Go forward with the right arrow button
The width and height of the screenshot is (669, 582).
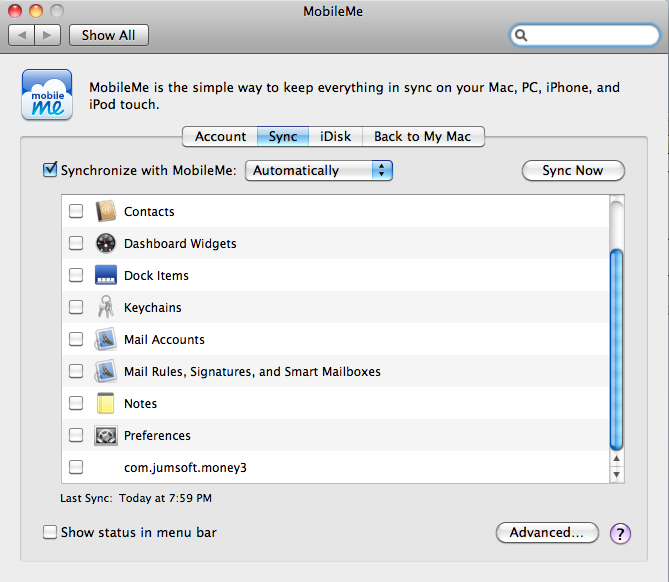point(47,35)
